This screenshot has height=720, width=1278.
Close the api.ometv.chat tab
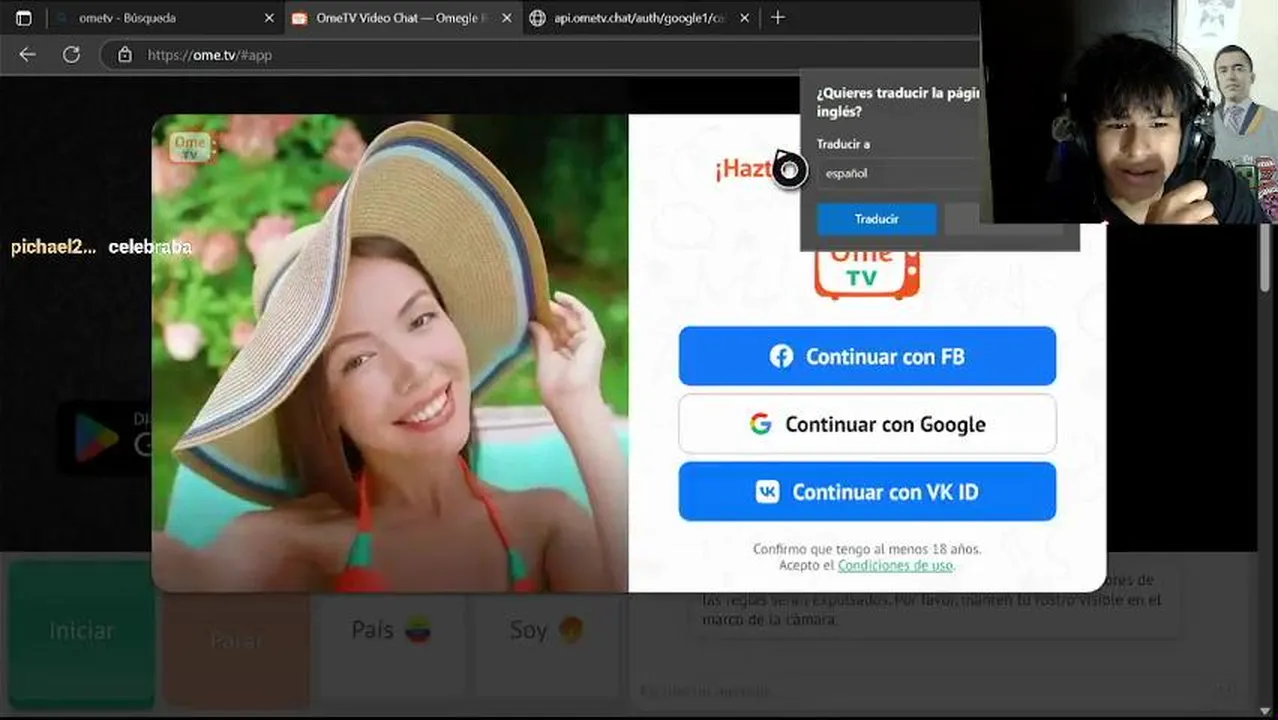point(746,18)
